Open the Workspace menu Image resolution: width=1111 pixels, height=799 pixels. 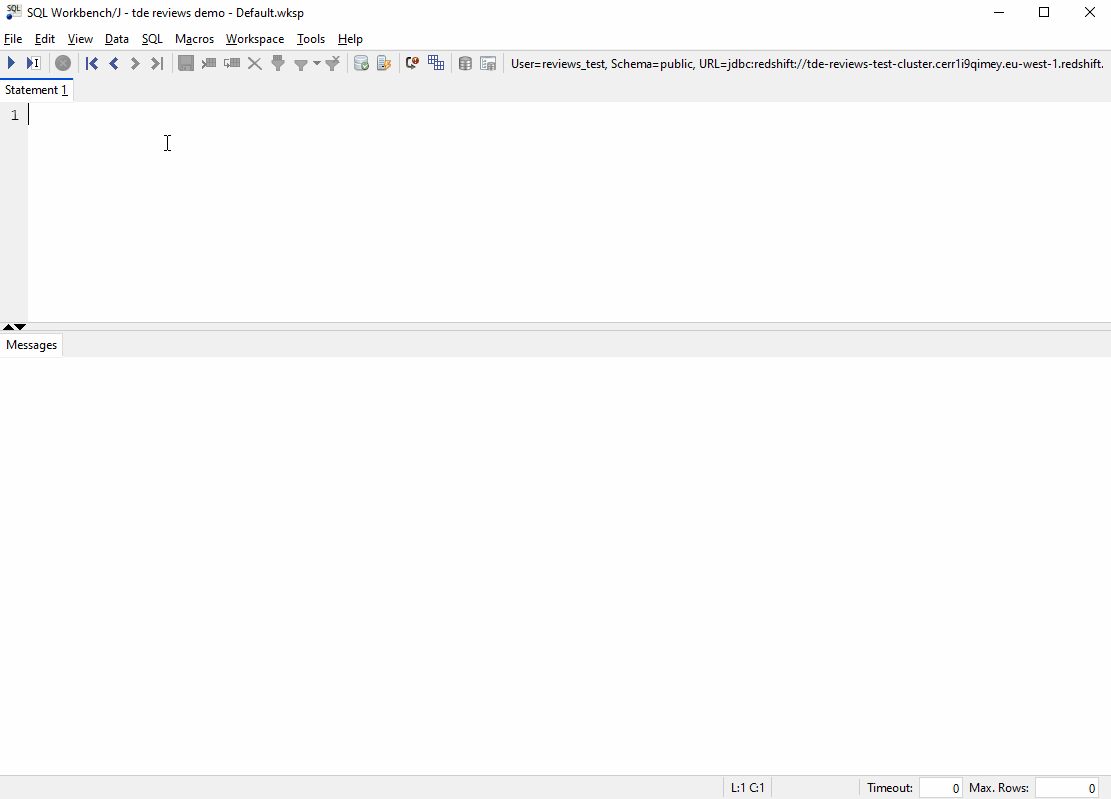254,39
